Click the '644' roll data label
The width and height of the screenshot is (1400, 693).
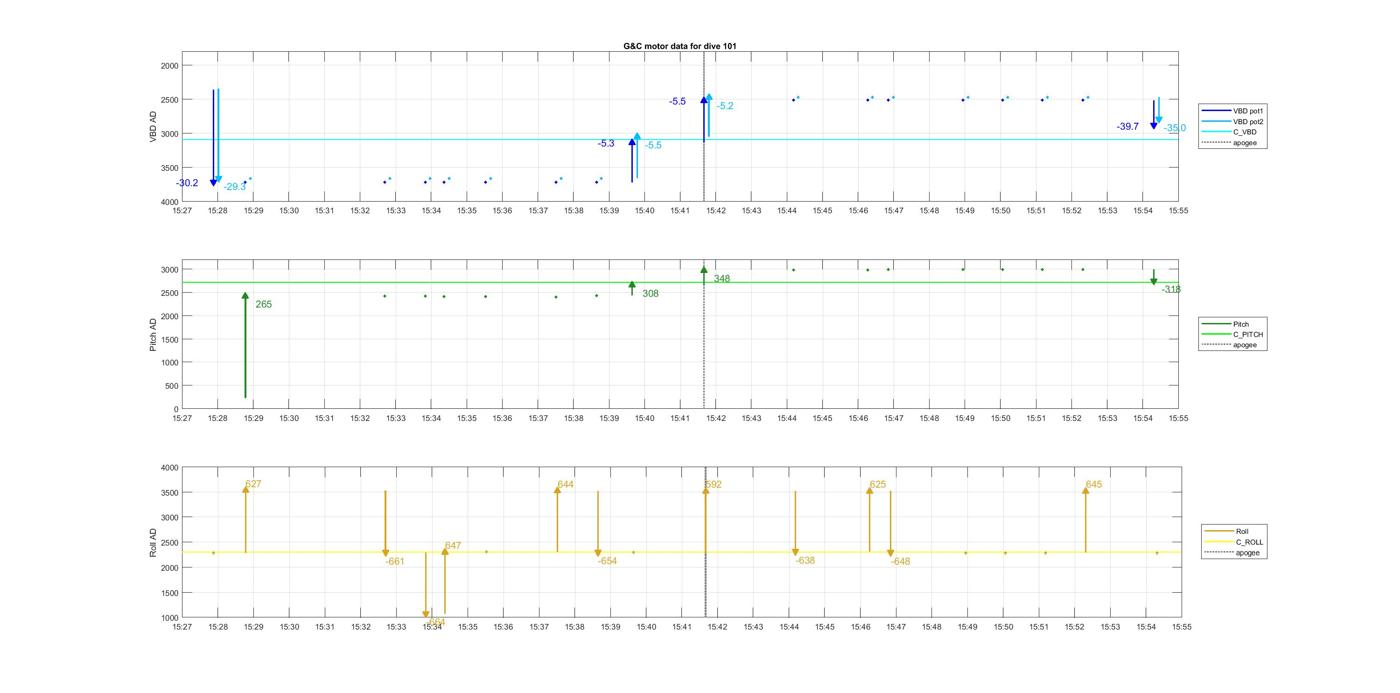pyautogui.click(x=565, y=484)
